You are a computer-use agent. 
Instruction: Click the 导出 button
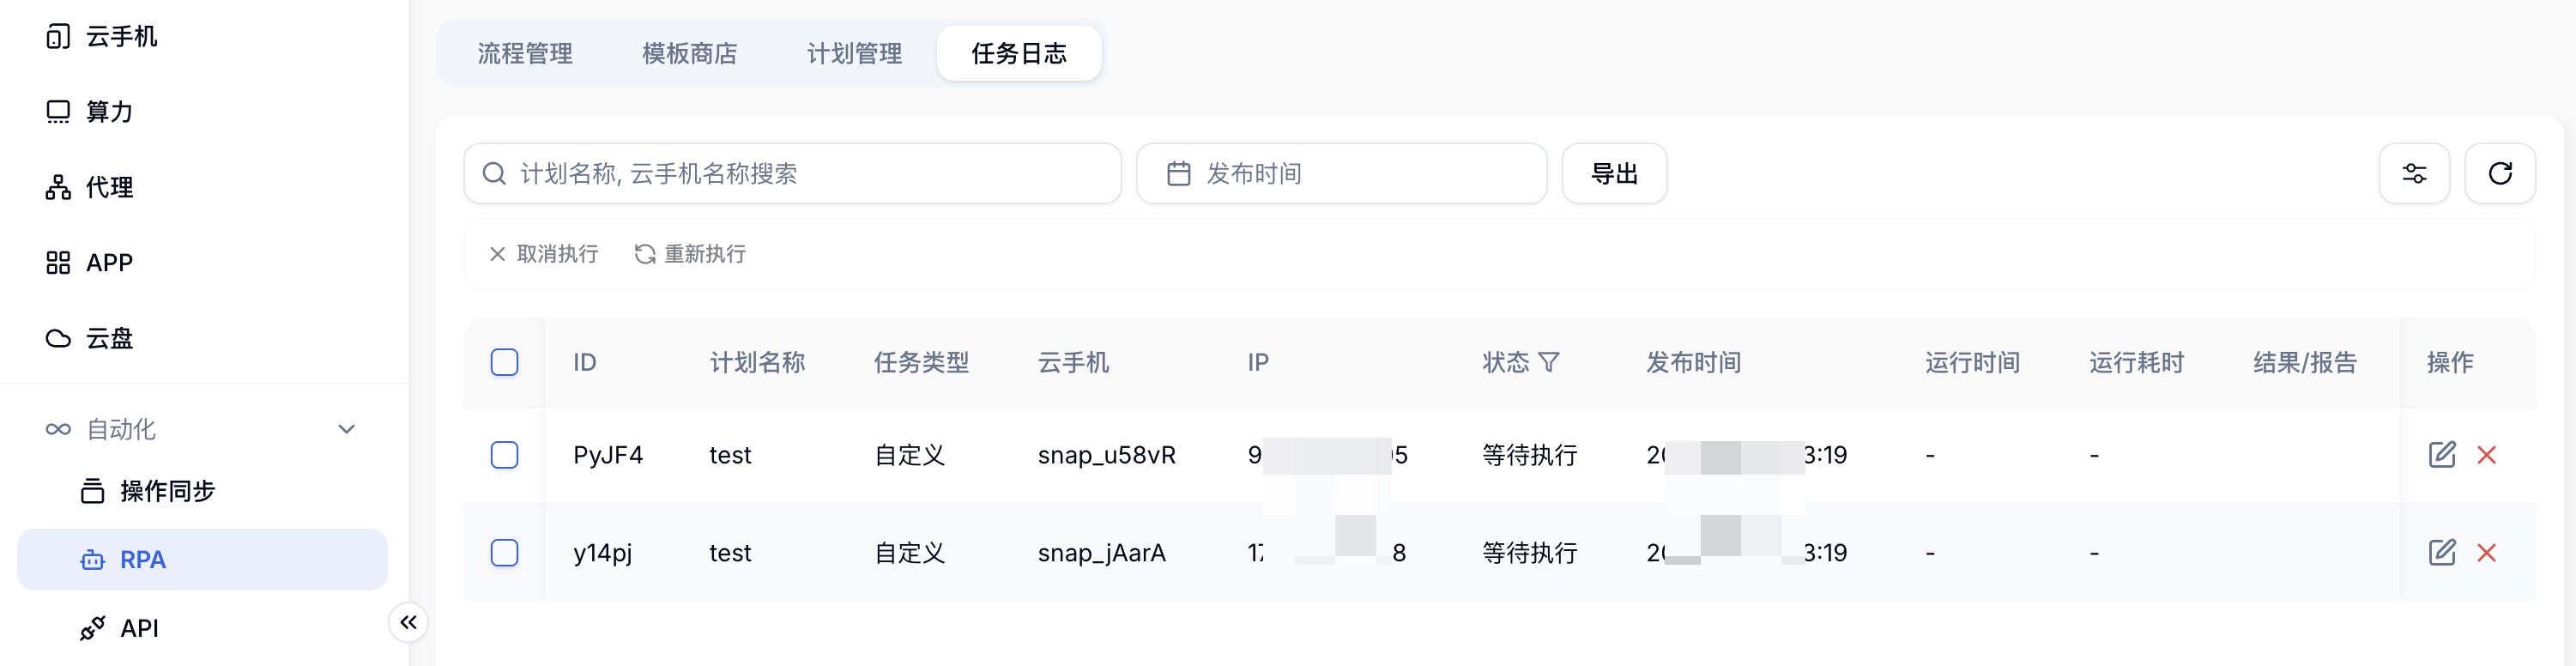[1613, 174]
